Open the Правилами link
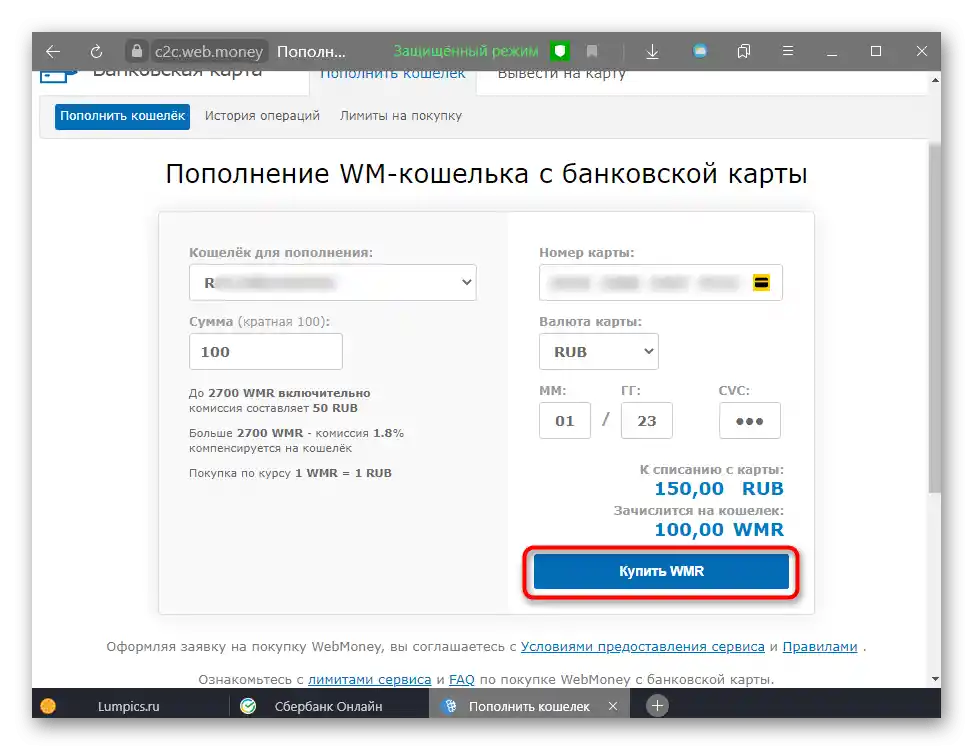The width and height of the screenshot is (973, 750). point(820,646)
